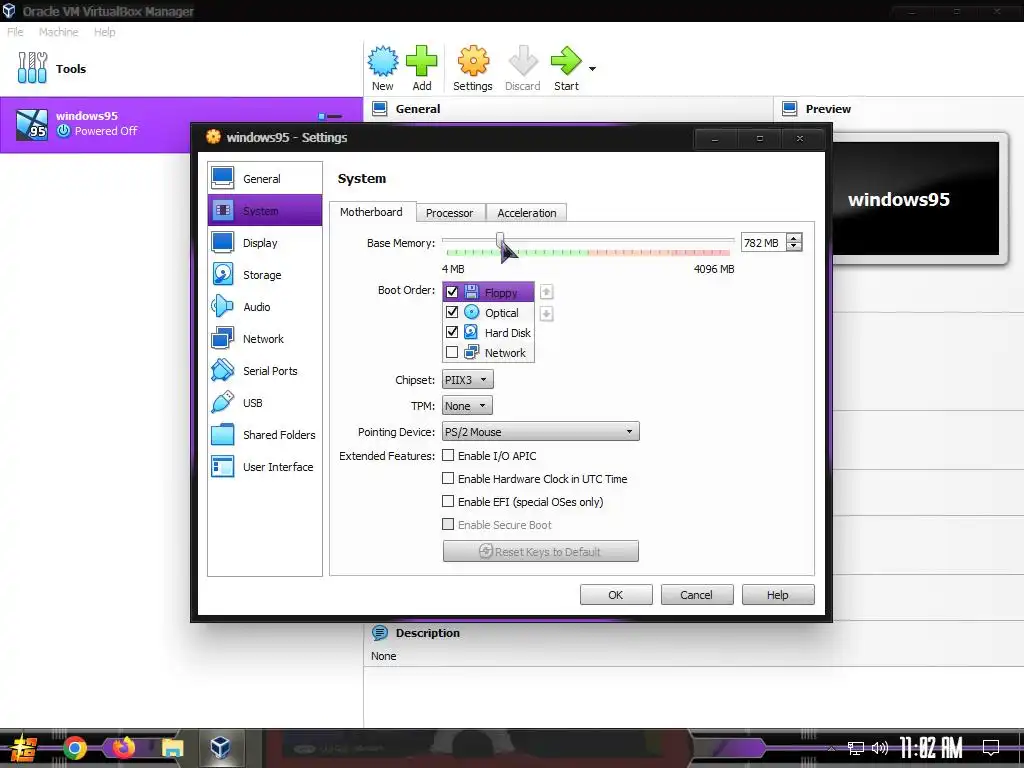Click the Add VM toolbar icon
The width and height of the screenshot is (1024, 768).
422,68
